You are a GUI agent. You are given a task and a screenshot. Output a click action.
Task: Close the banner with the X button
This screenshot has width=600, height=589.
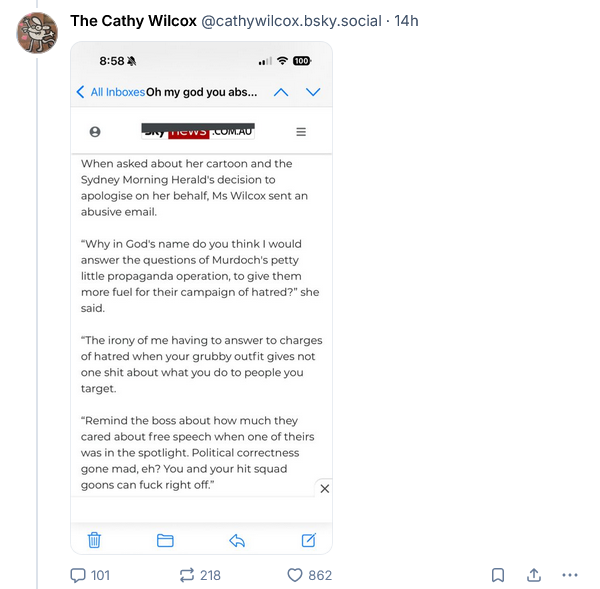(x=324, y=489)
